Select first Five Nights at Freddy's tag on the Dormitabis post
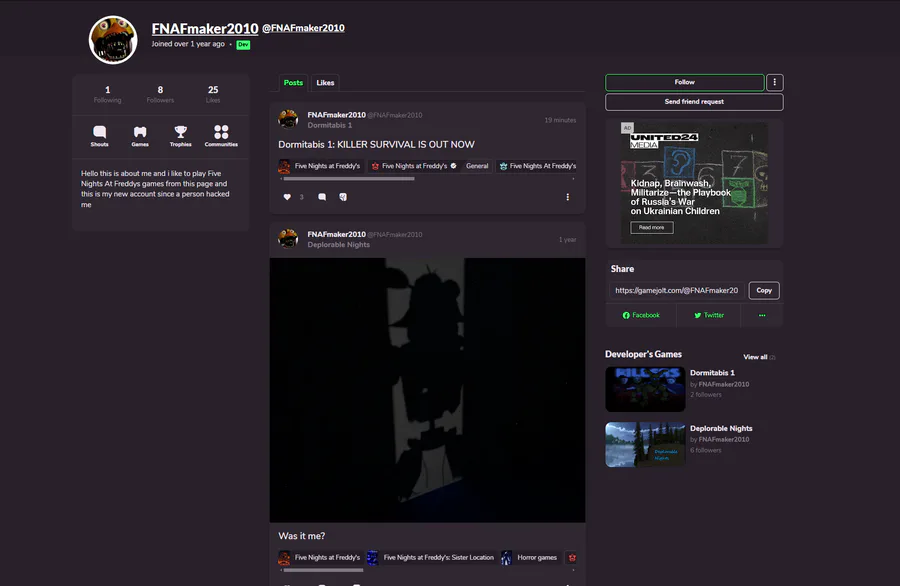The height and width of the screenshot is (586, 900). pyautogui.click(x=320, y=166)
